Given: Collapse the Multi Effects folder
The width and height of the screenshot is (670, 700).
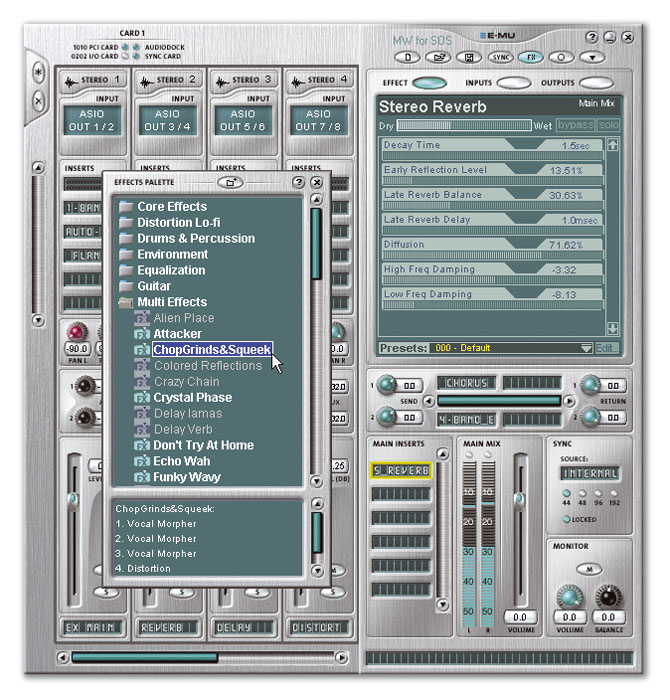Looking at the screenshot, I should click(x=126, y=302).
